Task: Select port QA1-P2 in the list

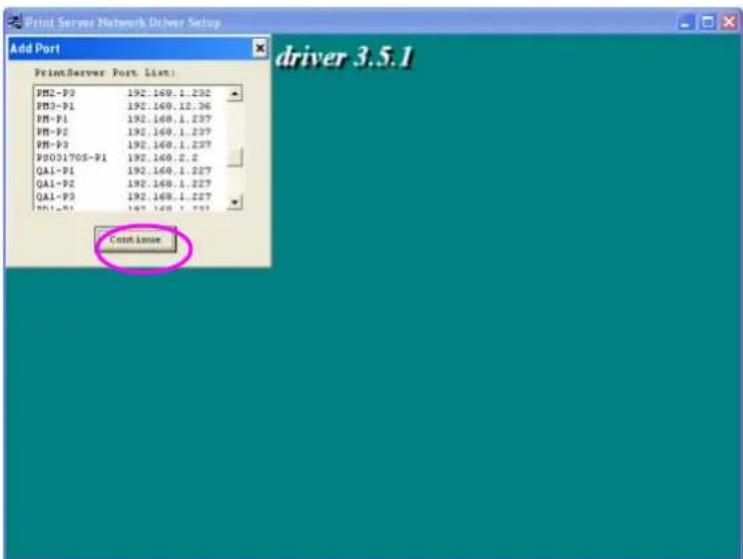Action: [130, 183]
